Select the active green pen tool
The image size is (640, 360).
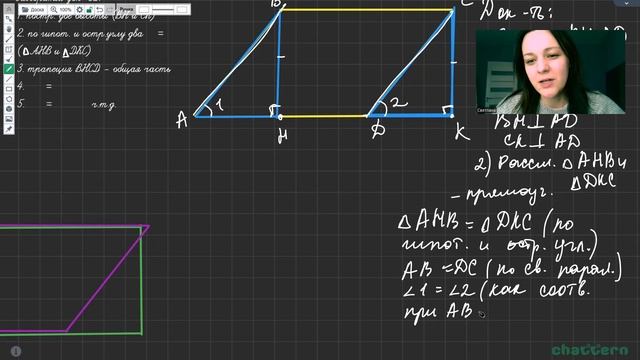point(9,69)
